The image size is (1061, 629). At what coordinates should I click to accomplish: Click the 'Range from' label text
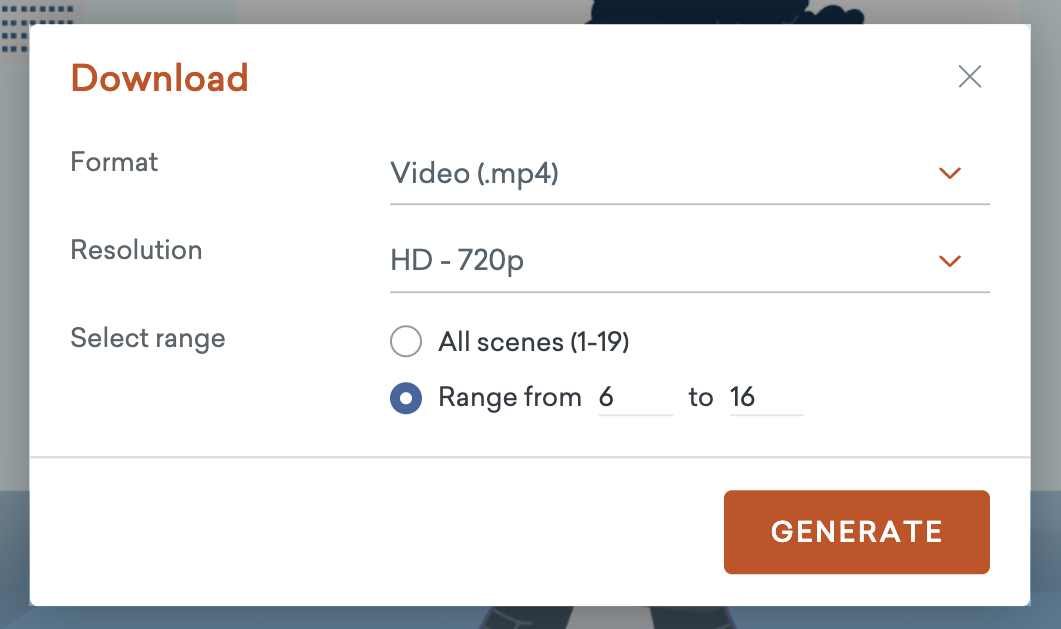510,398
